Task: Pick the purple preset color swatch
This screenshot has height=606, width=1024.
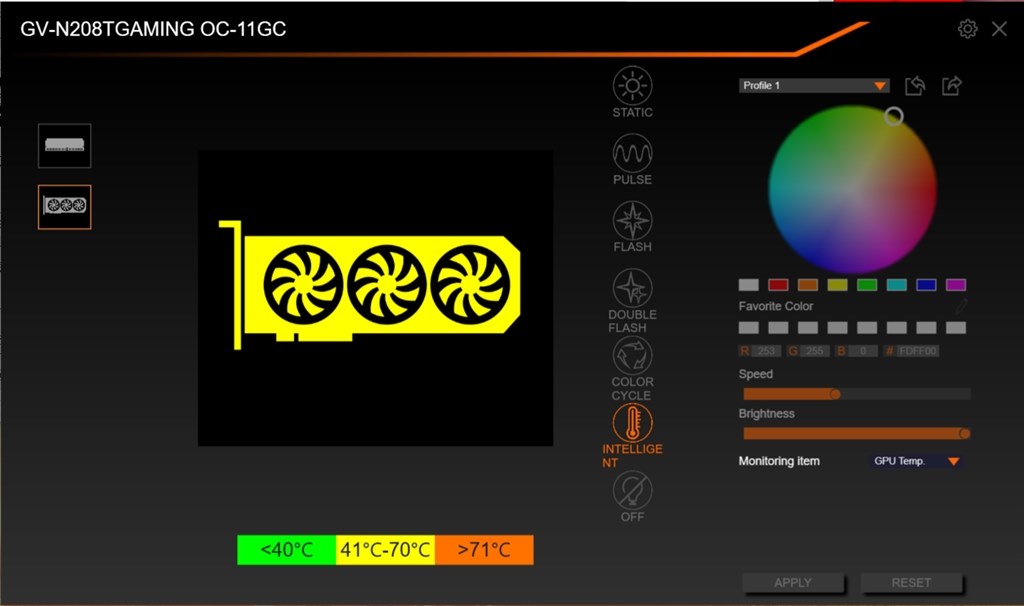Action: 955,285
